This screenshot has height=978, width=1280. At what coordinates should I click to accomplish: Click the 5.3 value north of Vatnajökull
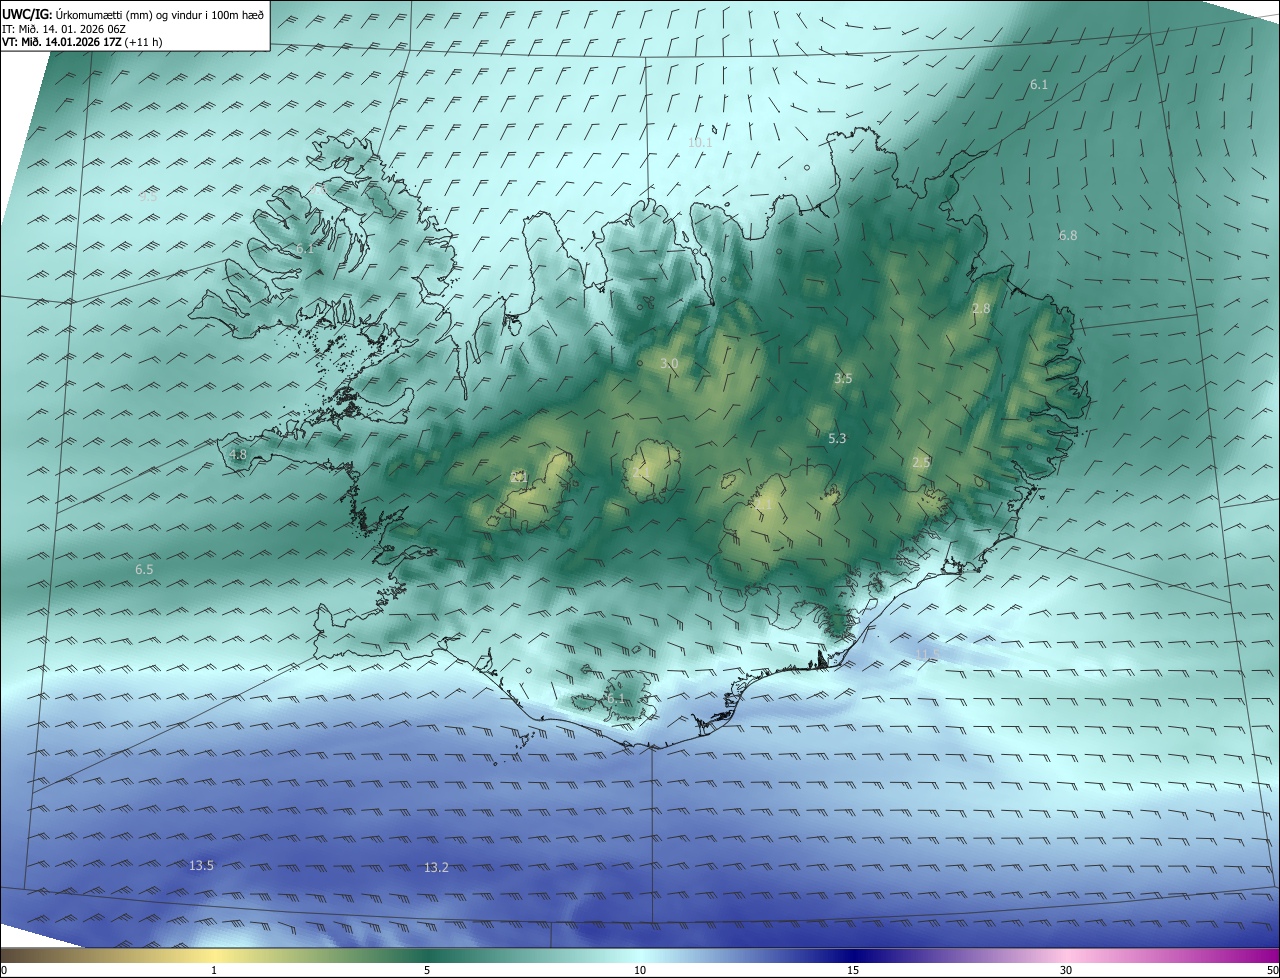pos(837,438)
